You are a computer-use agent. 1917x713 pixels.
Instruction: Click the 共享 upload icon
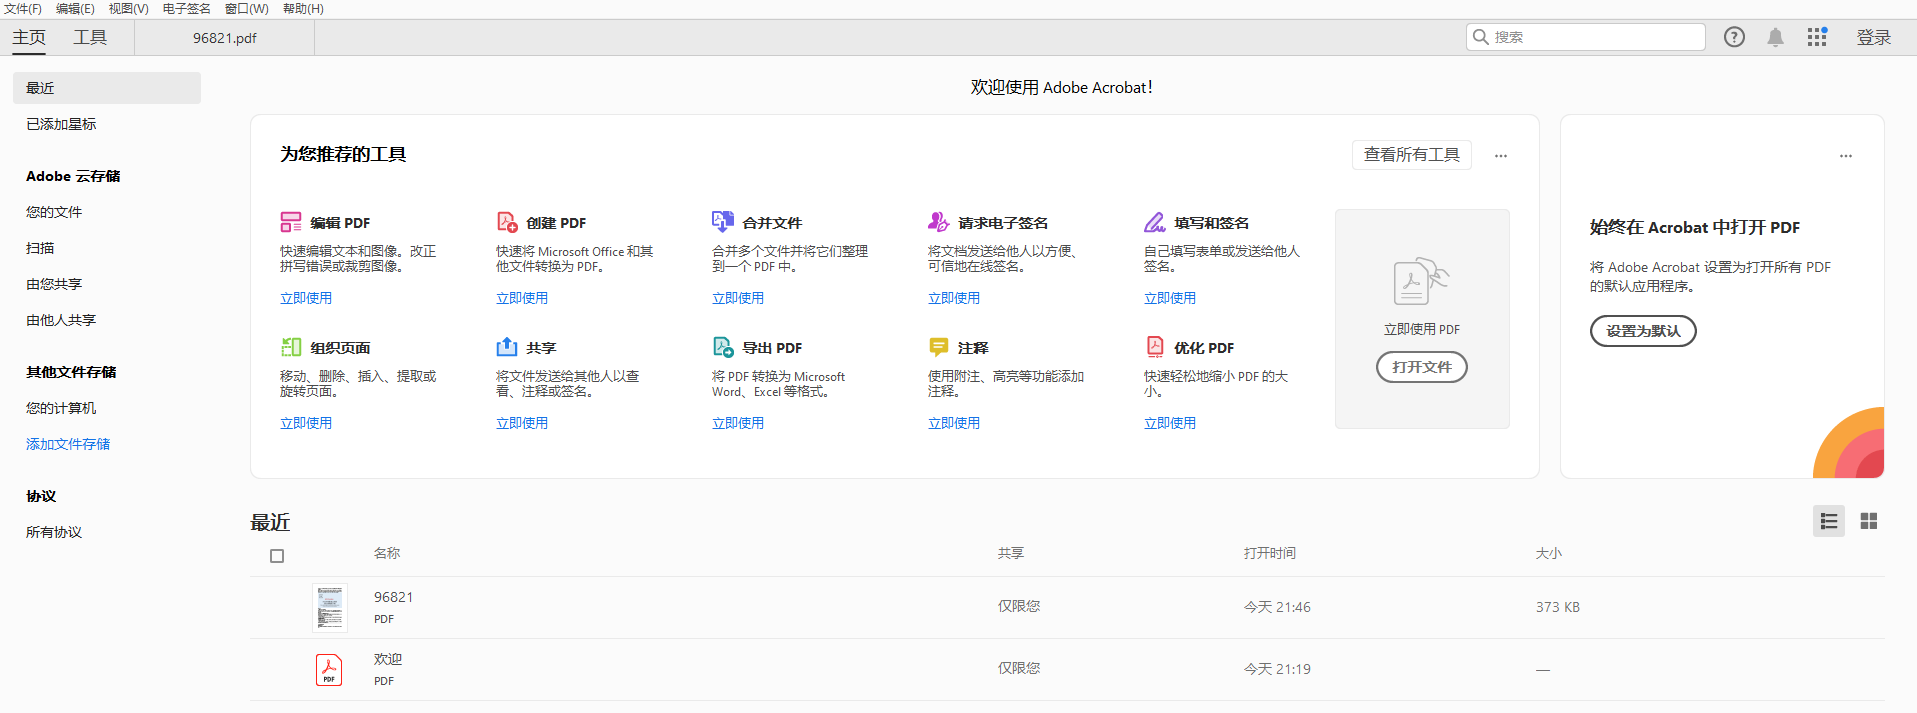click(x=507, y=347)
